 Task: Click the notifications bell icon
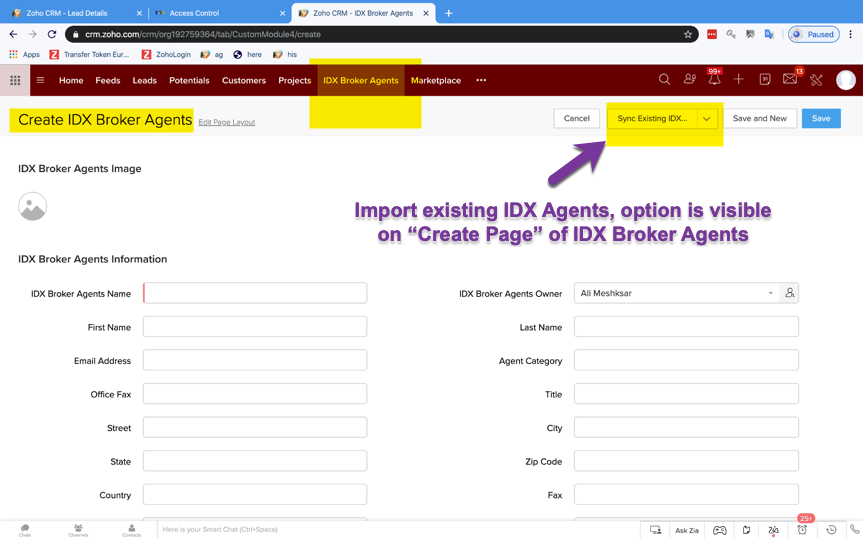point(714,80)
